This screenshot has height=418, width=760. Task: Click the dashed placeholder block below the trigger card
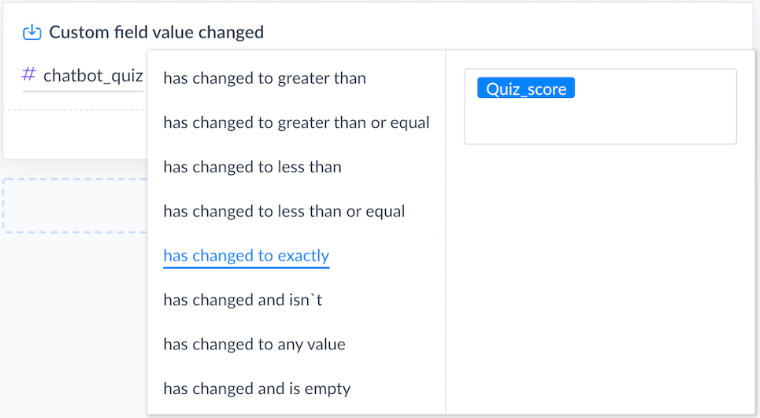75,206
